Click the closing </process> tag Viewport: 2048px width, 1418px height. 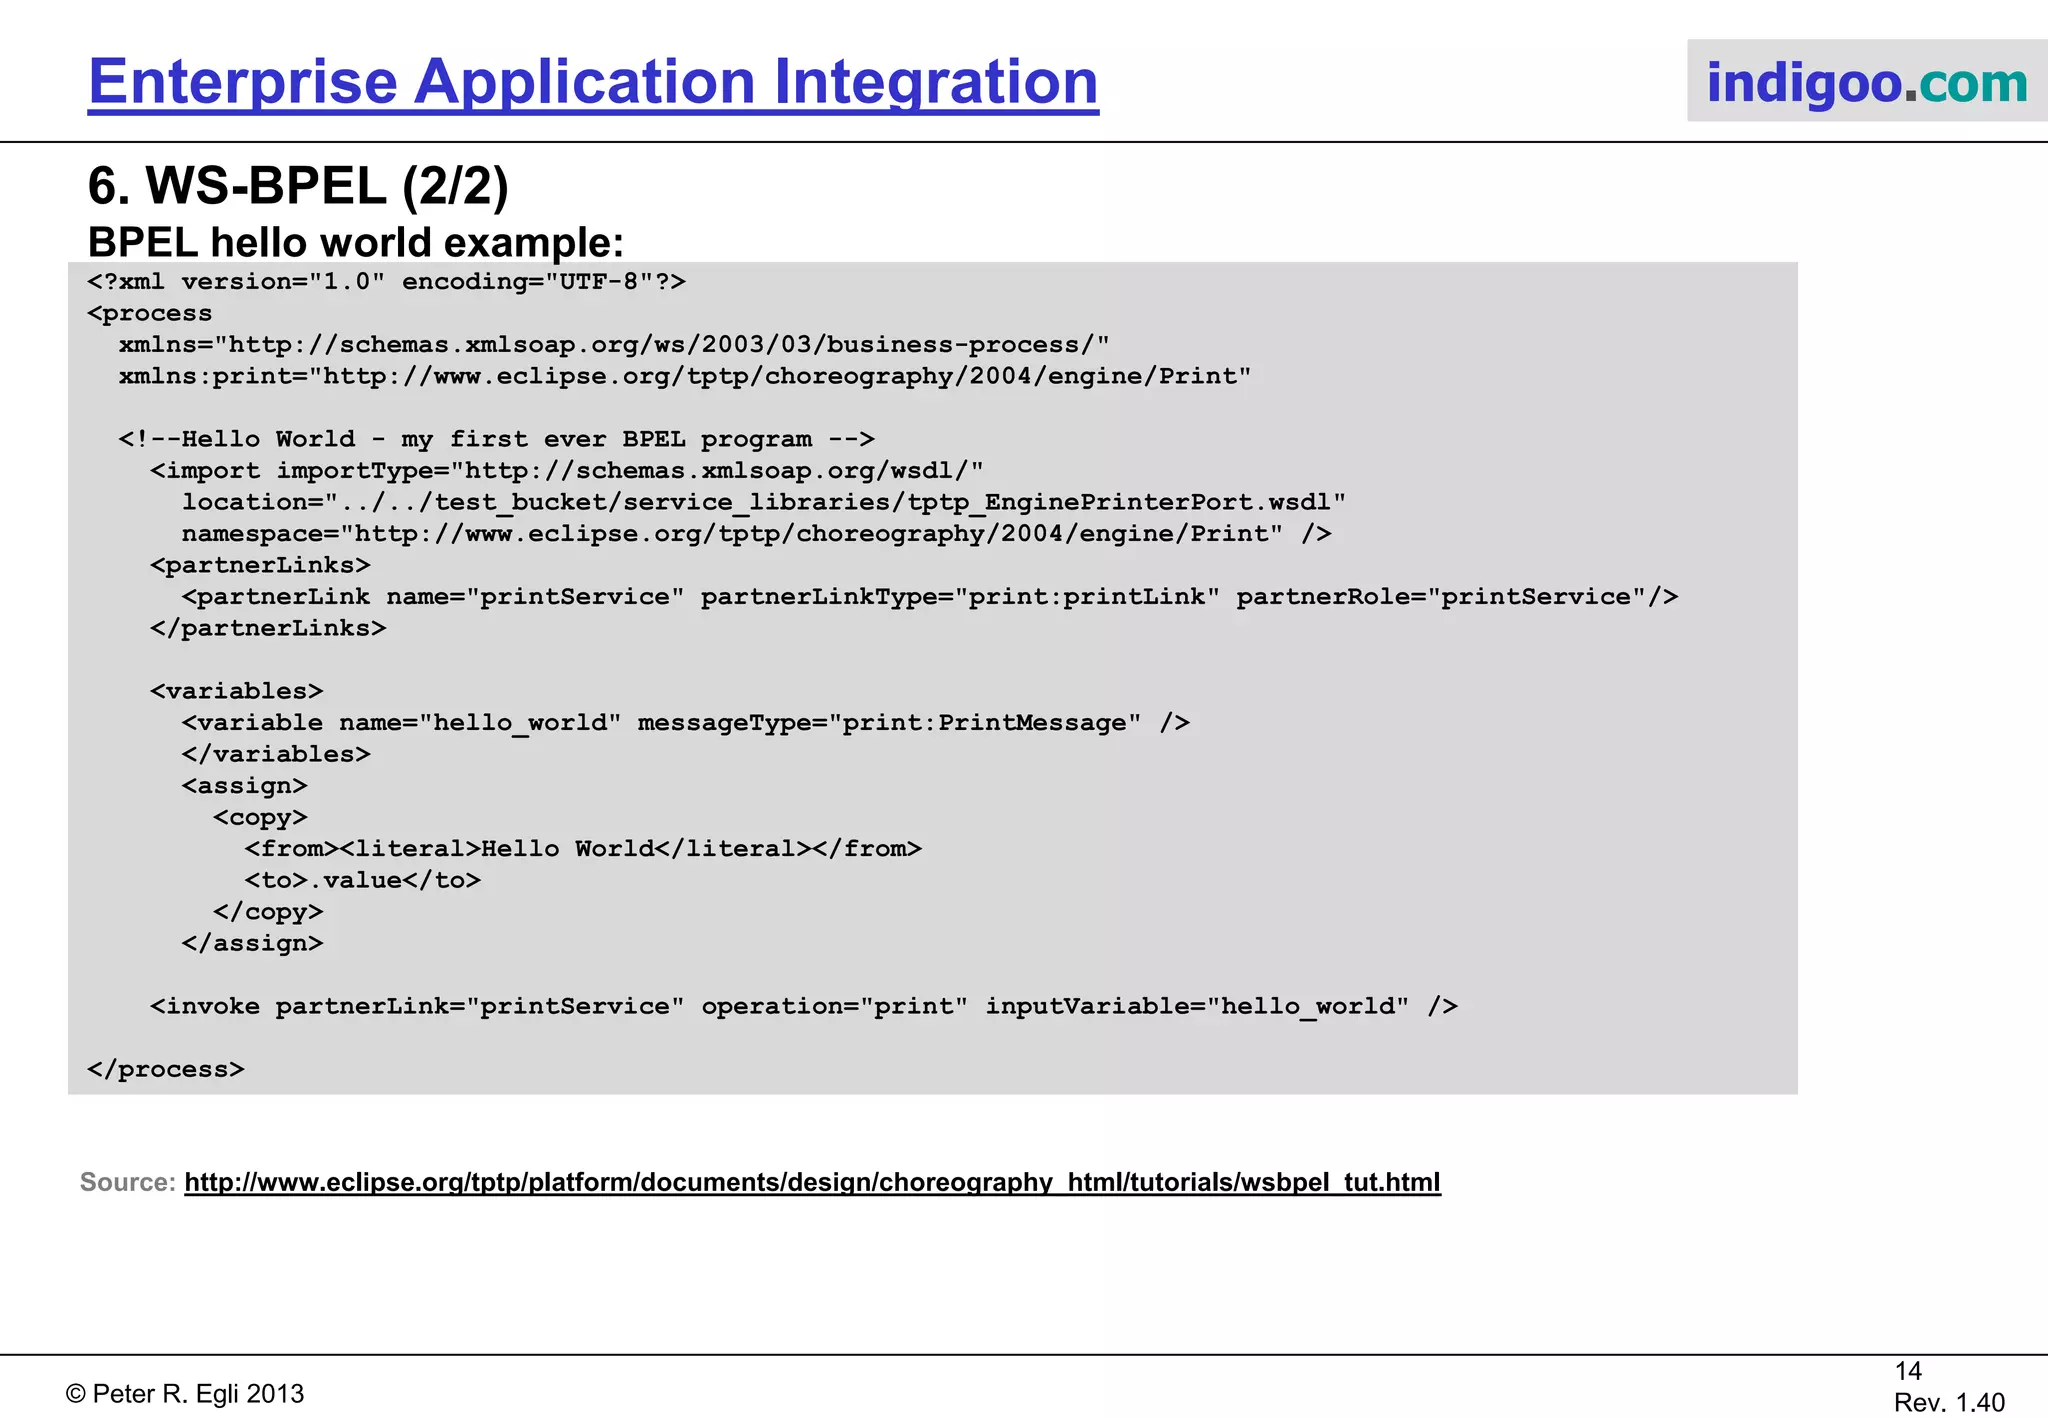(x=166, y=1070)
